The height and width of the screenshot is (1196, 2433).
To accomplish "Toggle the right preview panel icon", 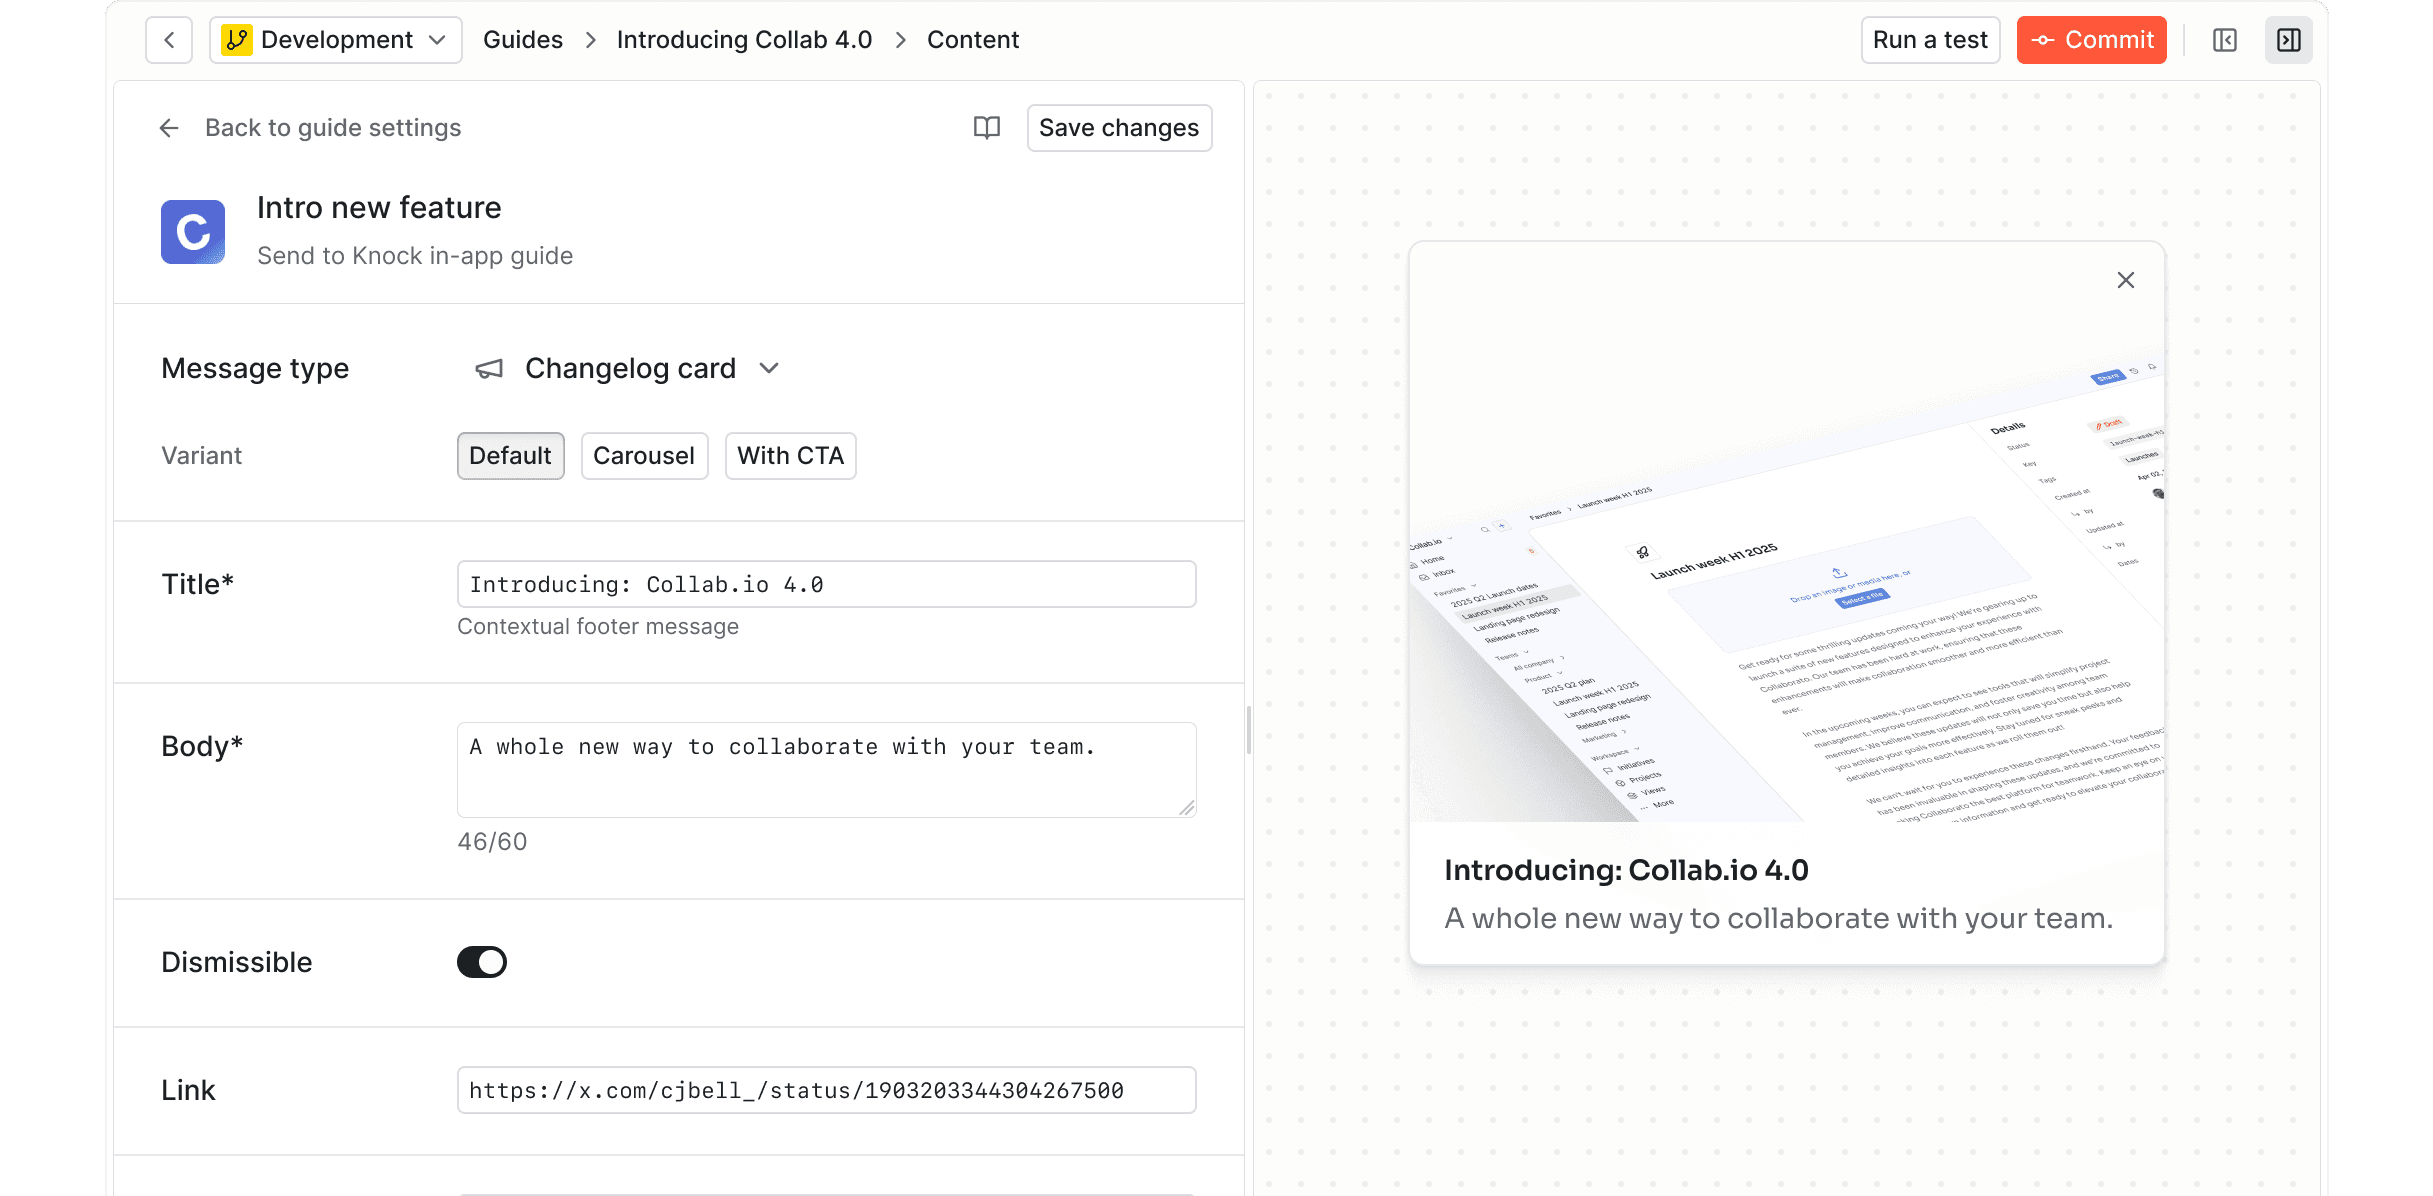I will pos(2289,40).
